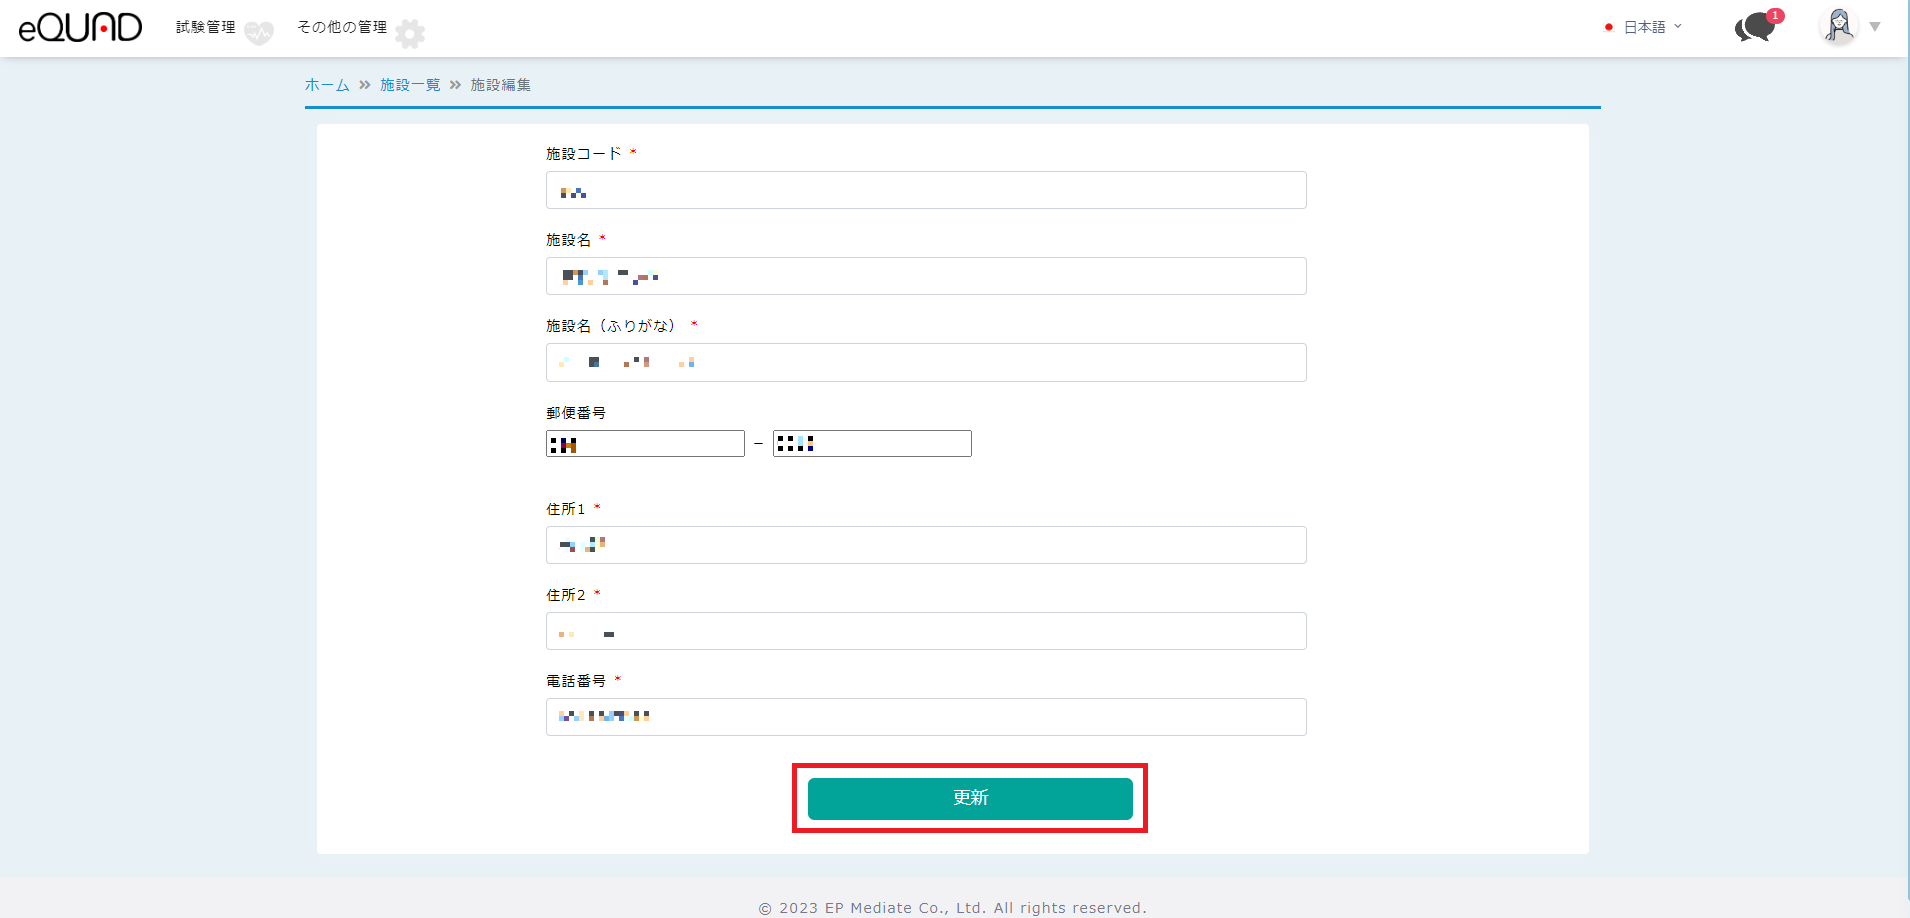Click into the 施設名 text field
This screenshot has width=1910, height=918.
(926, 276)
